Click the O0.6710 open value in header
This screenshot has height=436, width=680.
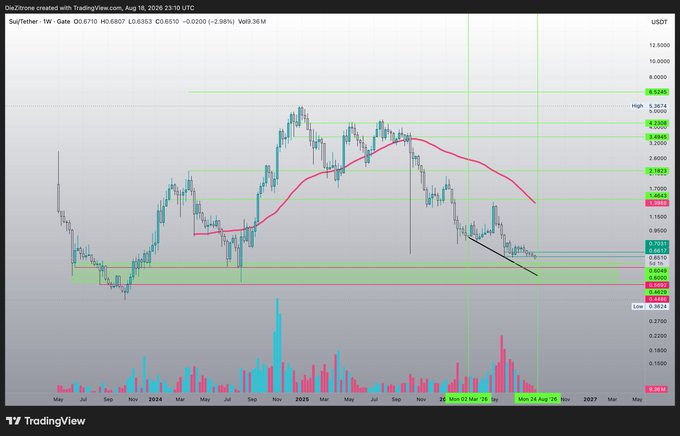85,21
